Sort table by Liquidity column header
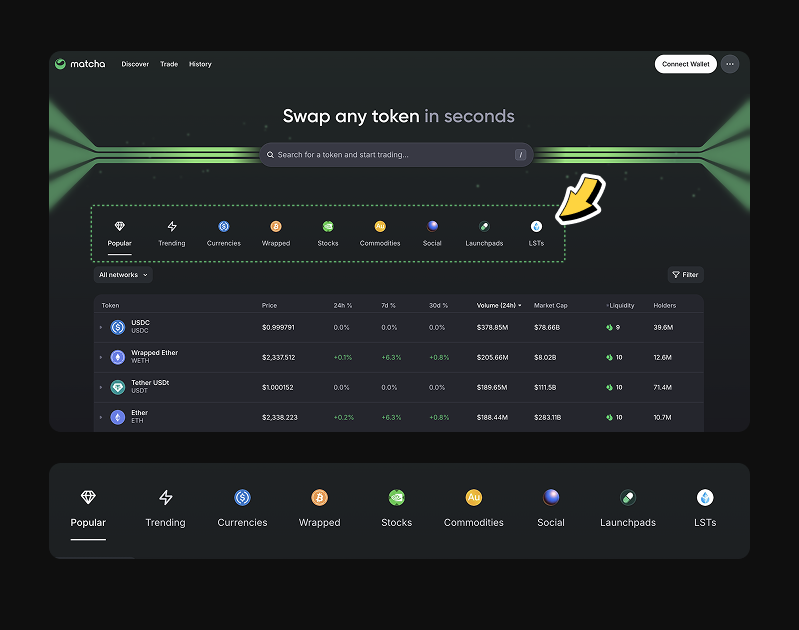The image size is (799, 630). pyautogui.click(x=621, y=305)
